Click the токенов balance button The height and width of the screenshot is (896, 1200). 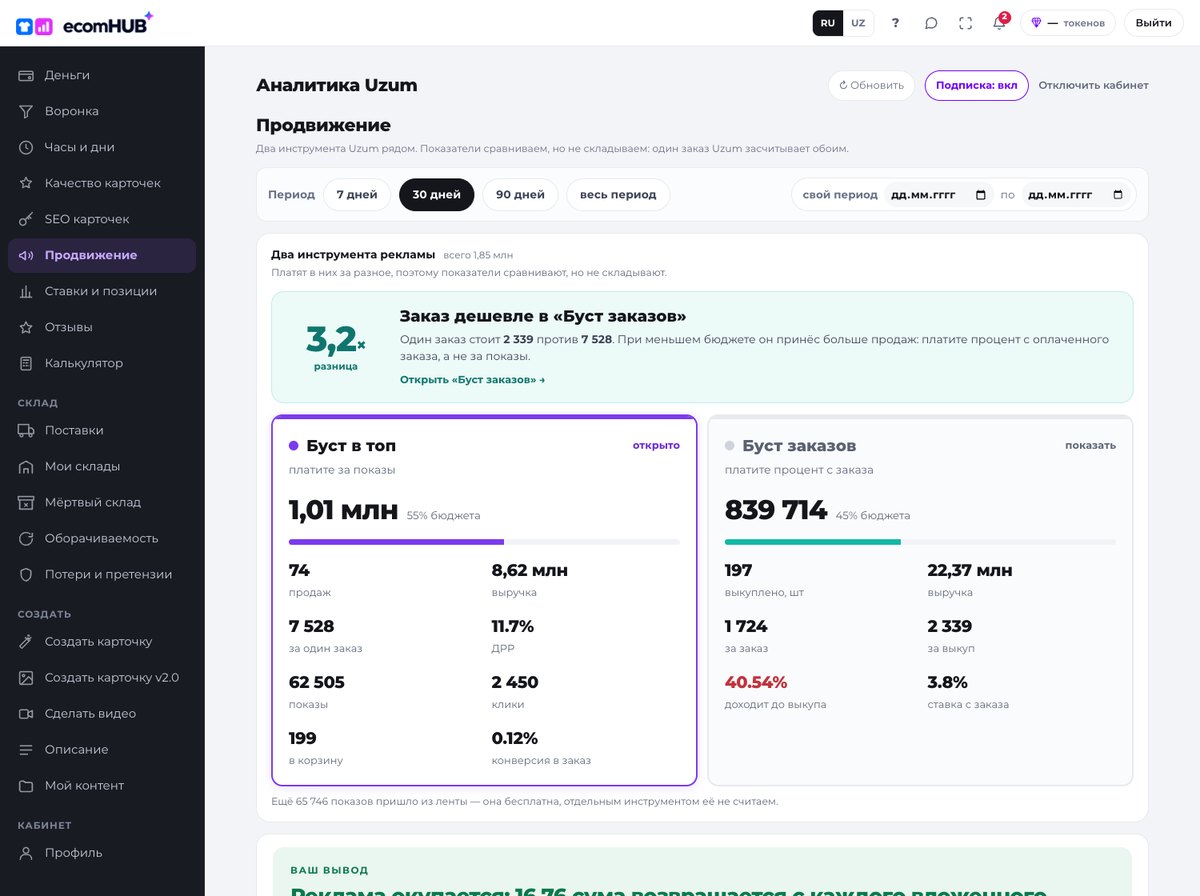pyautogui.click(x=1068, y=23)
